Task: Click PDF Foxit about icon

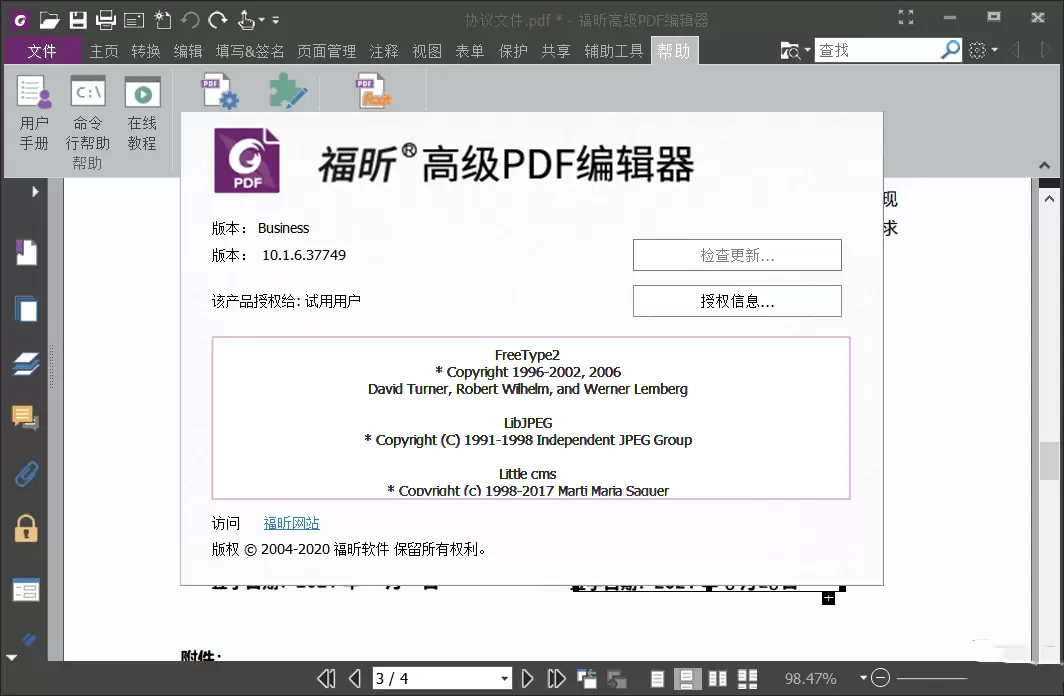Action: [374, 92]
